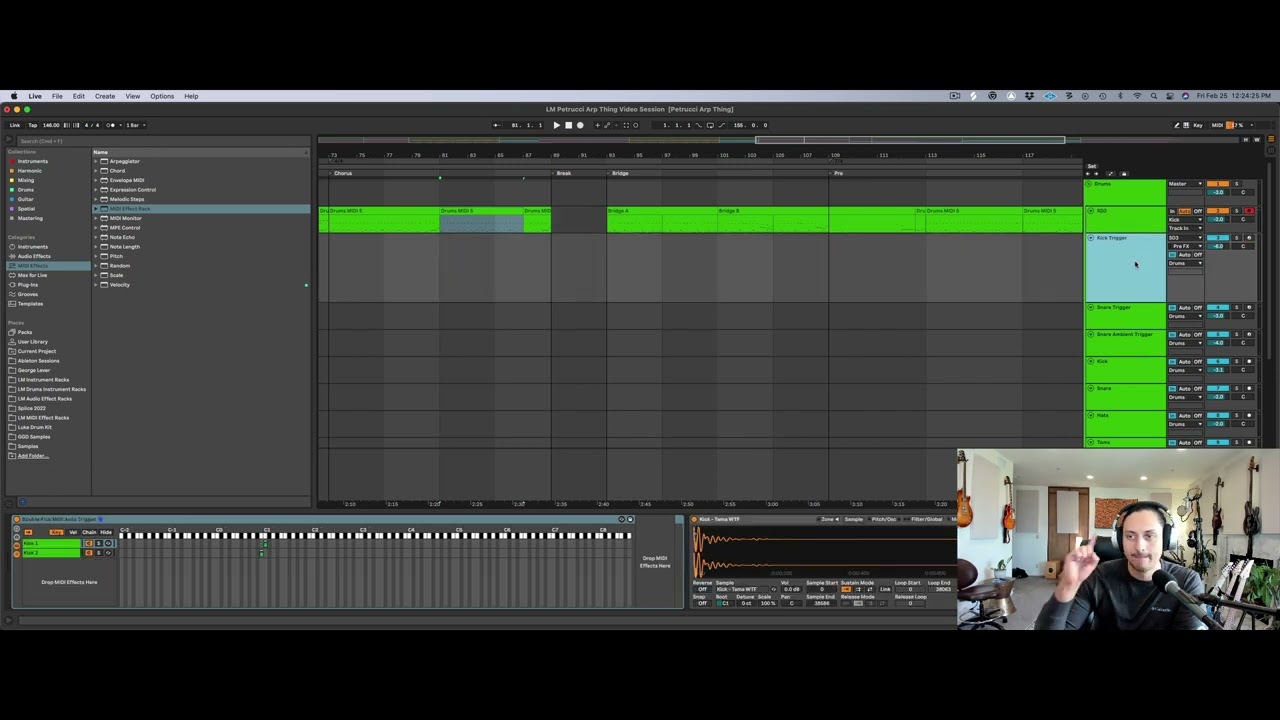This screenshot has height=720, width=1280.
Task: Select the Drums collection in browser
Action: point(25,190)
